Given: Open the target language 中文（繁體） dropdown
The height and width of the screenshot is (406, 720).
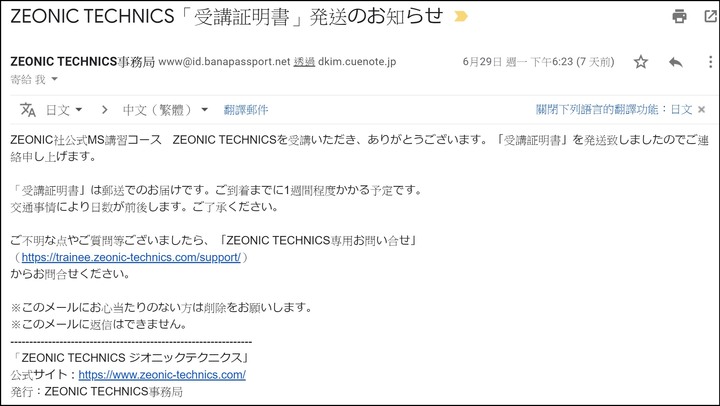Looking at the screenshot, I should (x=165, y=110).
